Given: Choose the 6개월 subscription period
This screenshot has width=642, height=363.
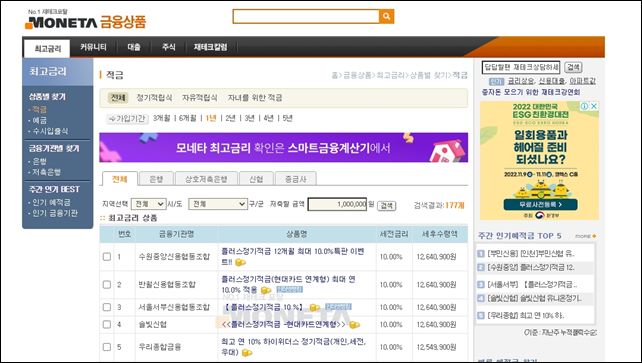Looking at the screenshot, I should click(188, 118).
